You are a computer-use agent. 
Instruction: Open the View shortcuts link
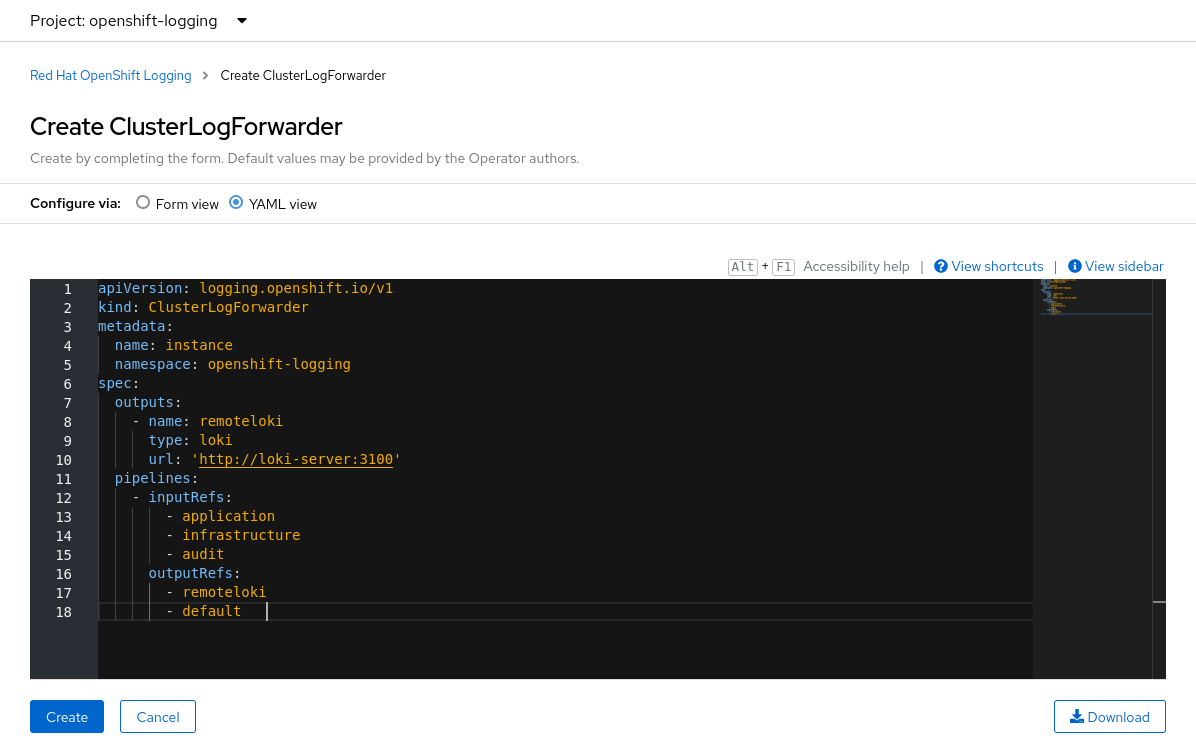(997, 267)
